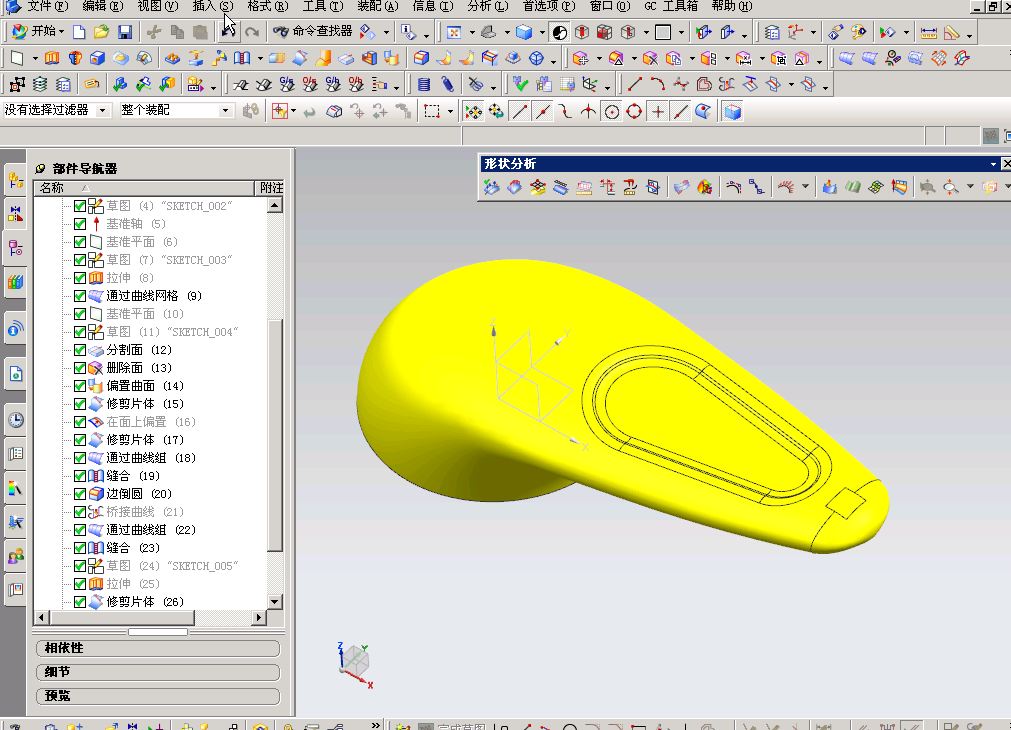Toggle checkbox for 桥接曲线 (21)
Viewport: 1011px width, 730px height.
[x=80, y=512]
